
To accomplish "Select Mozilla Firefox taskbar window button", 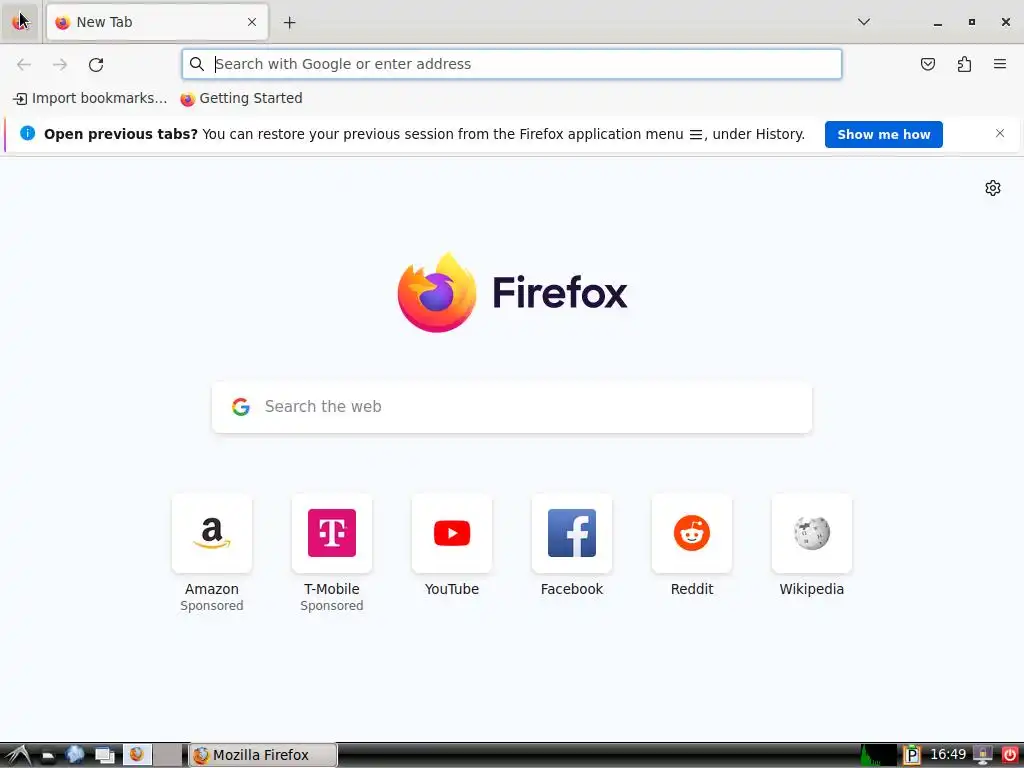I will (x=263, y=755).
